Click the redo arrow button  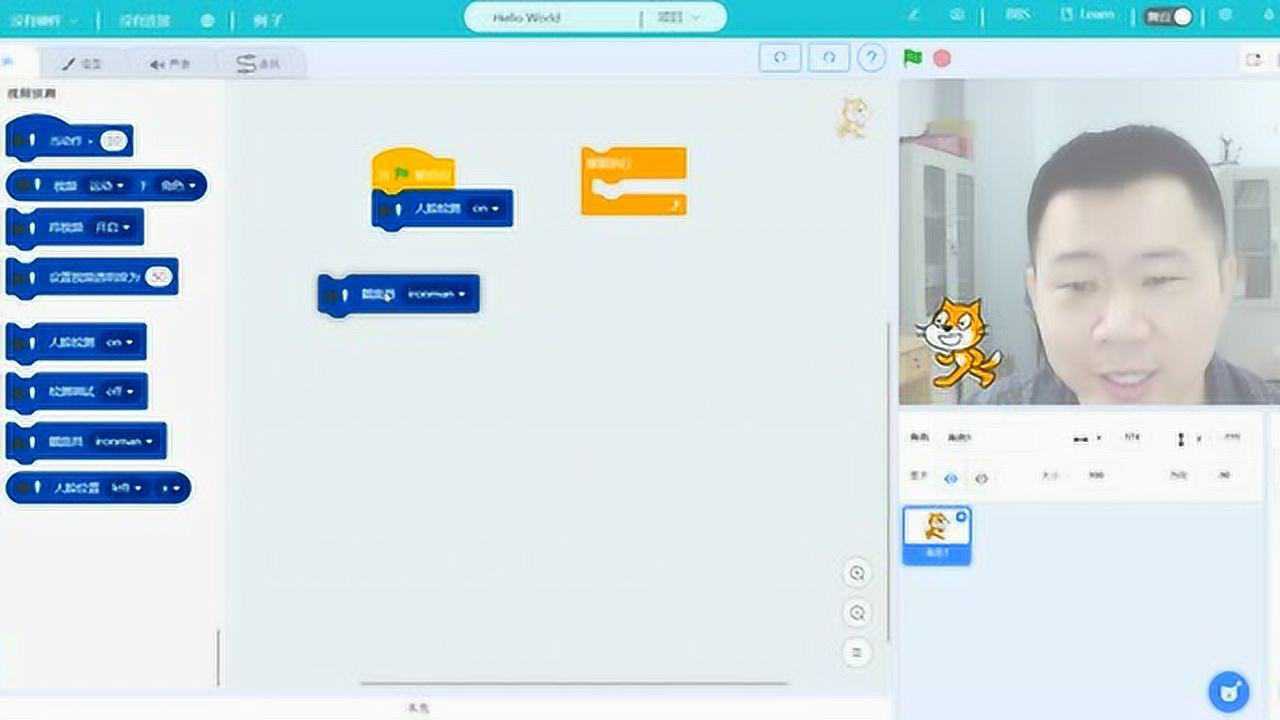click(x=828, y=58)
